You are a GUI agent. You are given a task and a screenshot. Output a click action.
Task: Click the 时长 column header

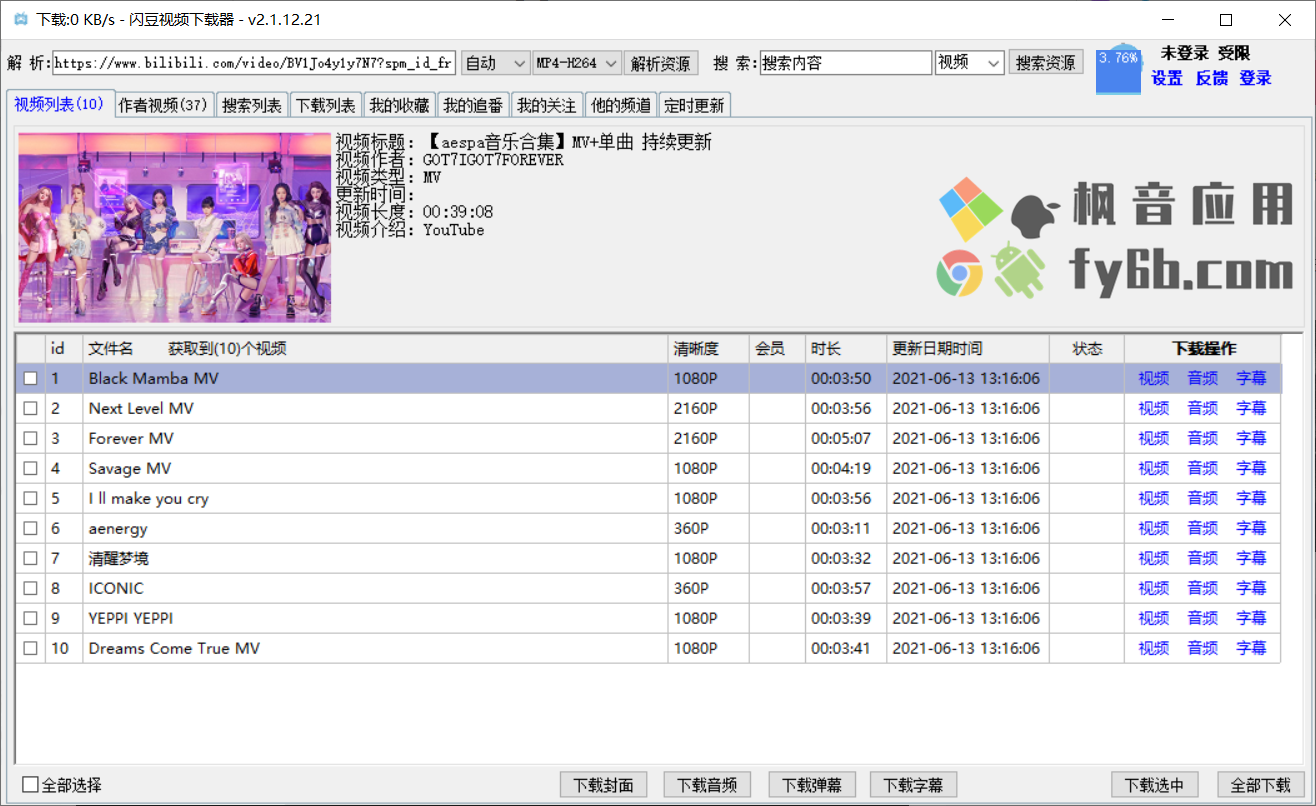point(845,349)
